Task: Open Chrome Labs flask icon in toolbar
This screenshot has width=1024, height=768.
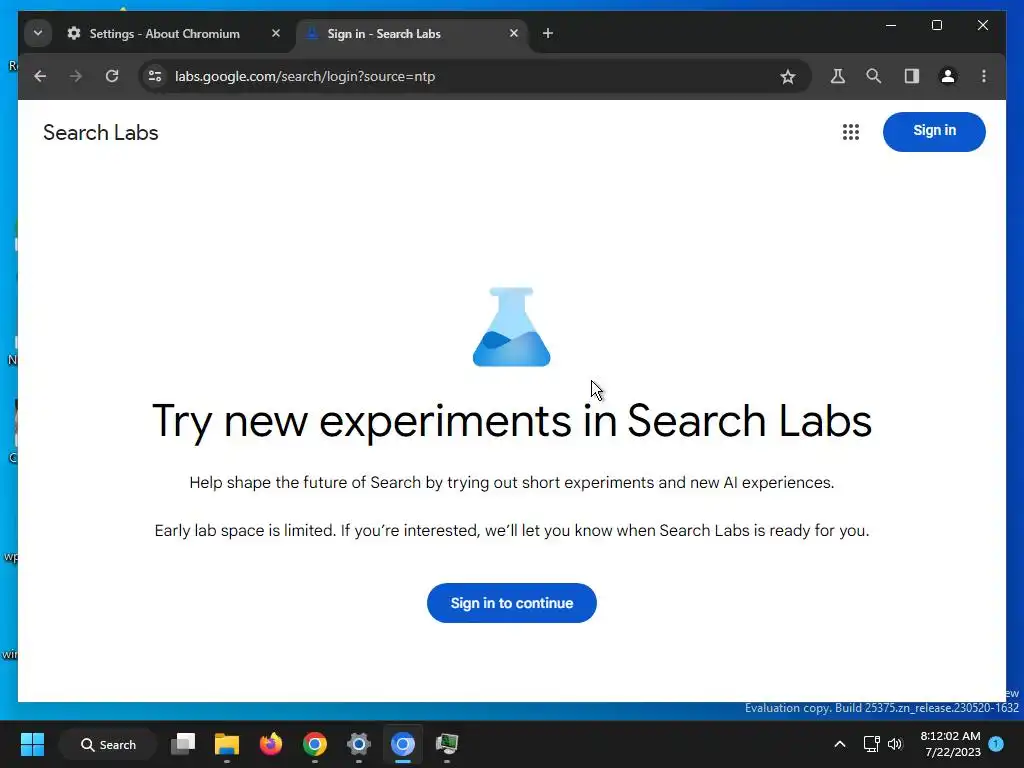Action: 837,76
